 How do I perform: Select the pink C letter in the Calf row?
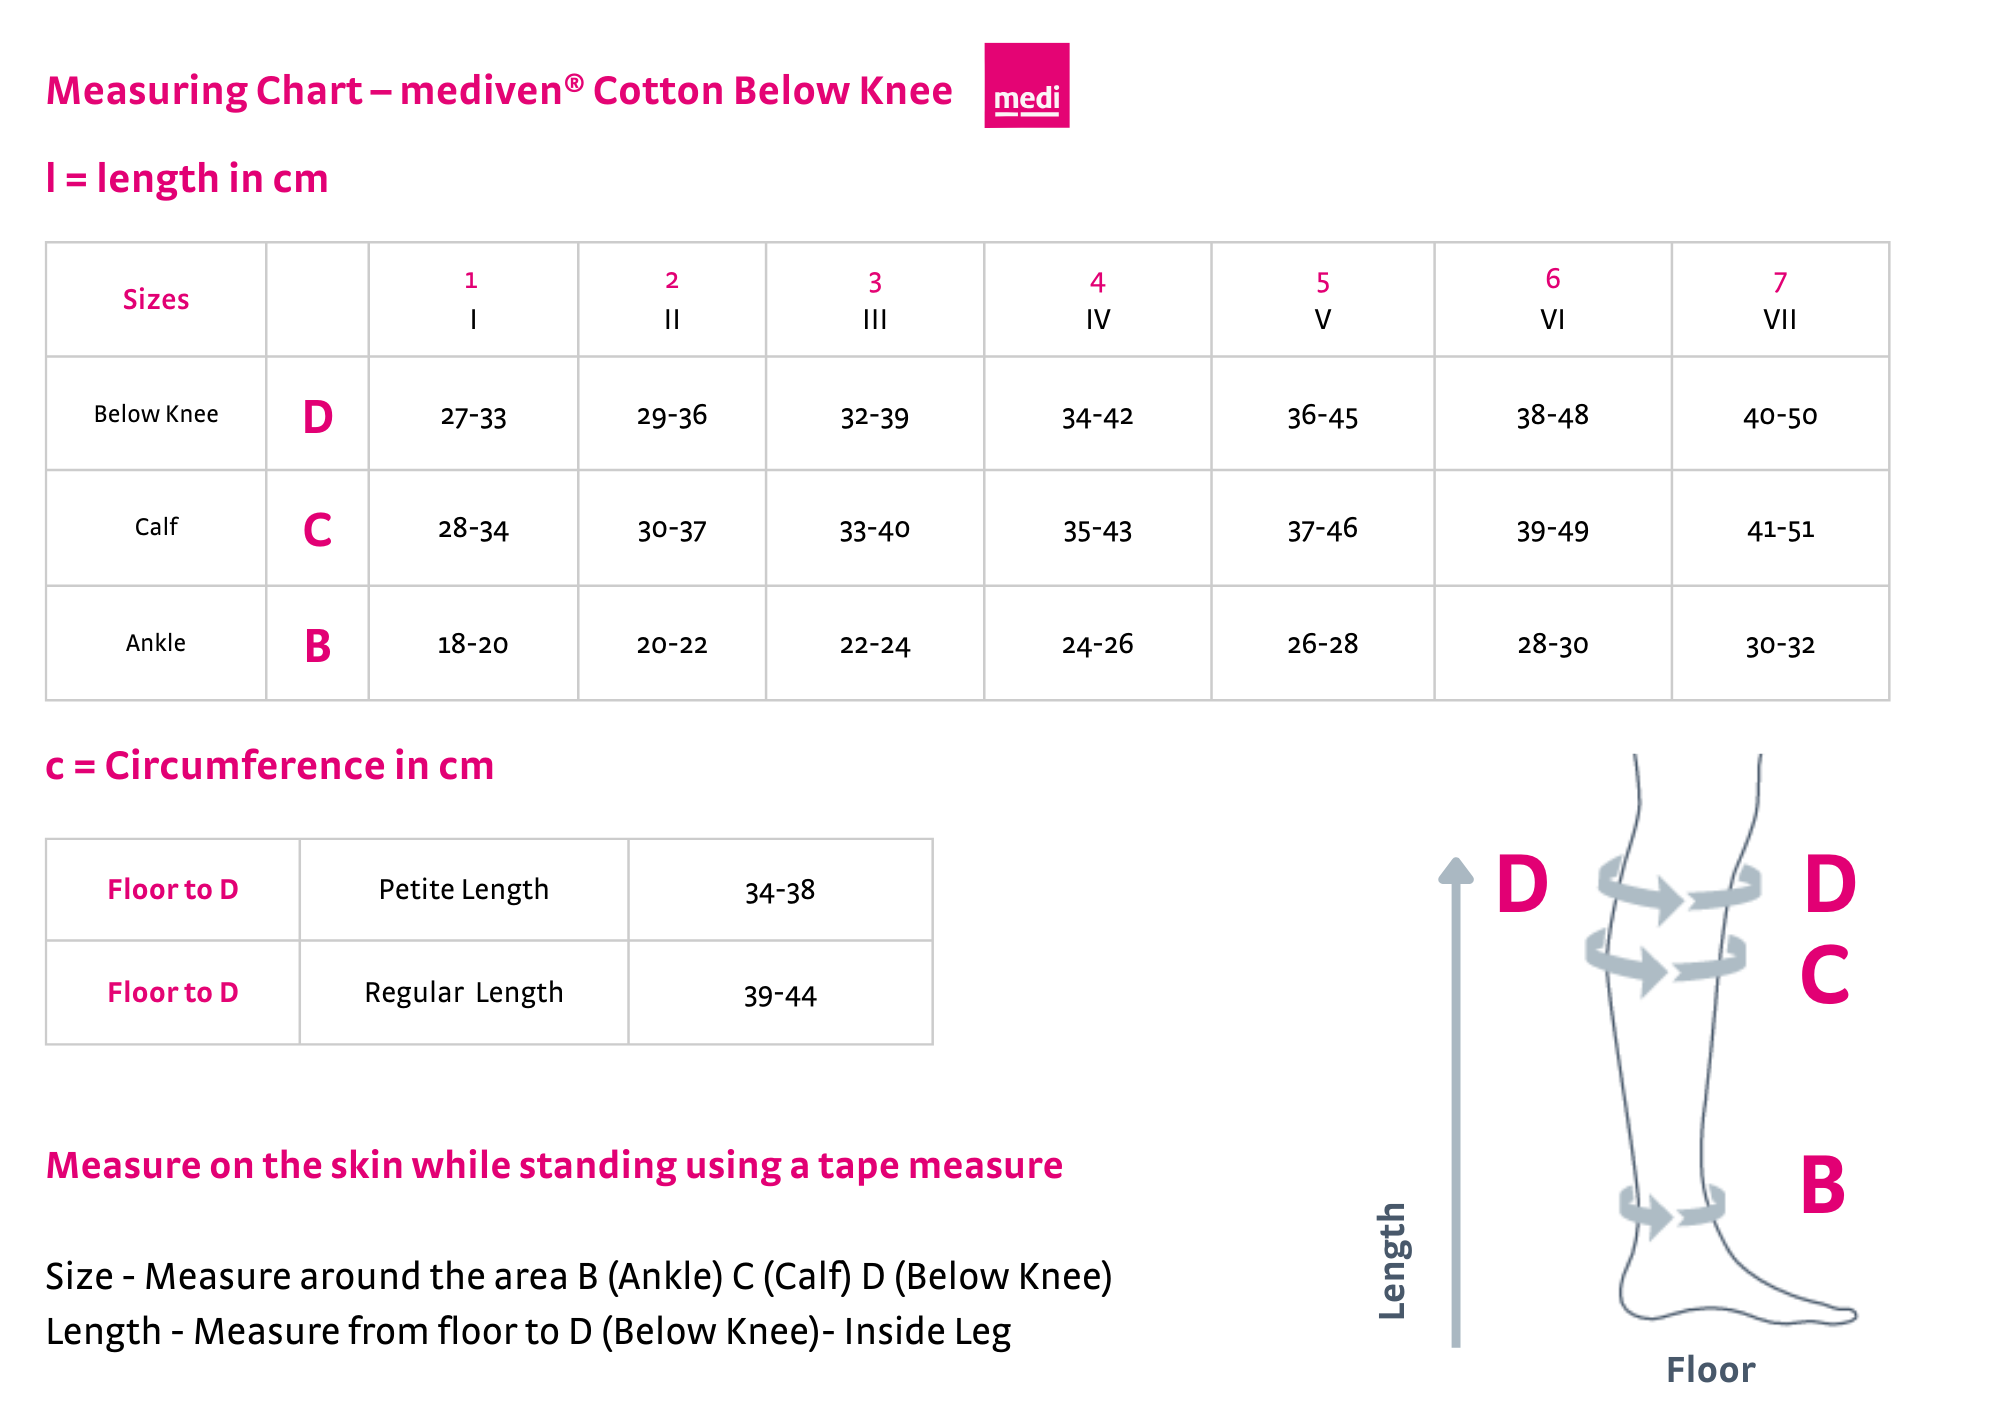pos(317,530)
